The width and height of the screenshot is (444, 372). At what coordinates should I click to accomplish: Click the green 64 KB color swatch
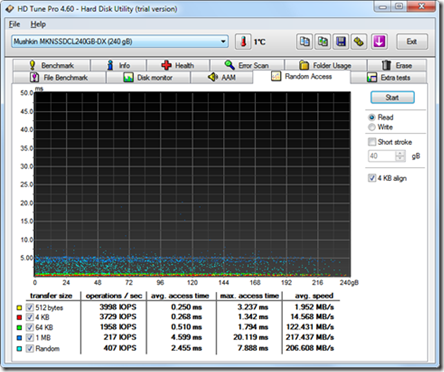(x=19, y=328)
